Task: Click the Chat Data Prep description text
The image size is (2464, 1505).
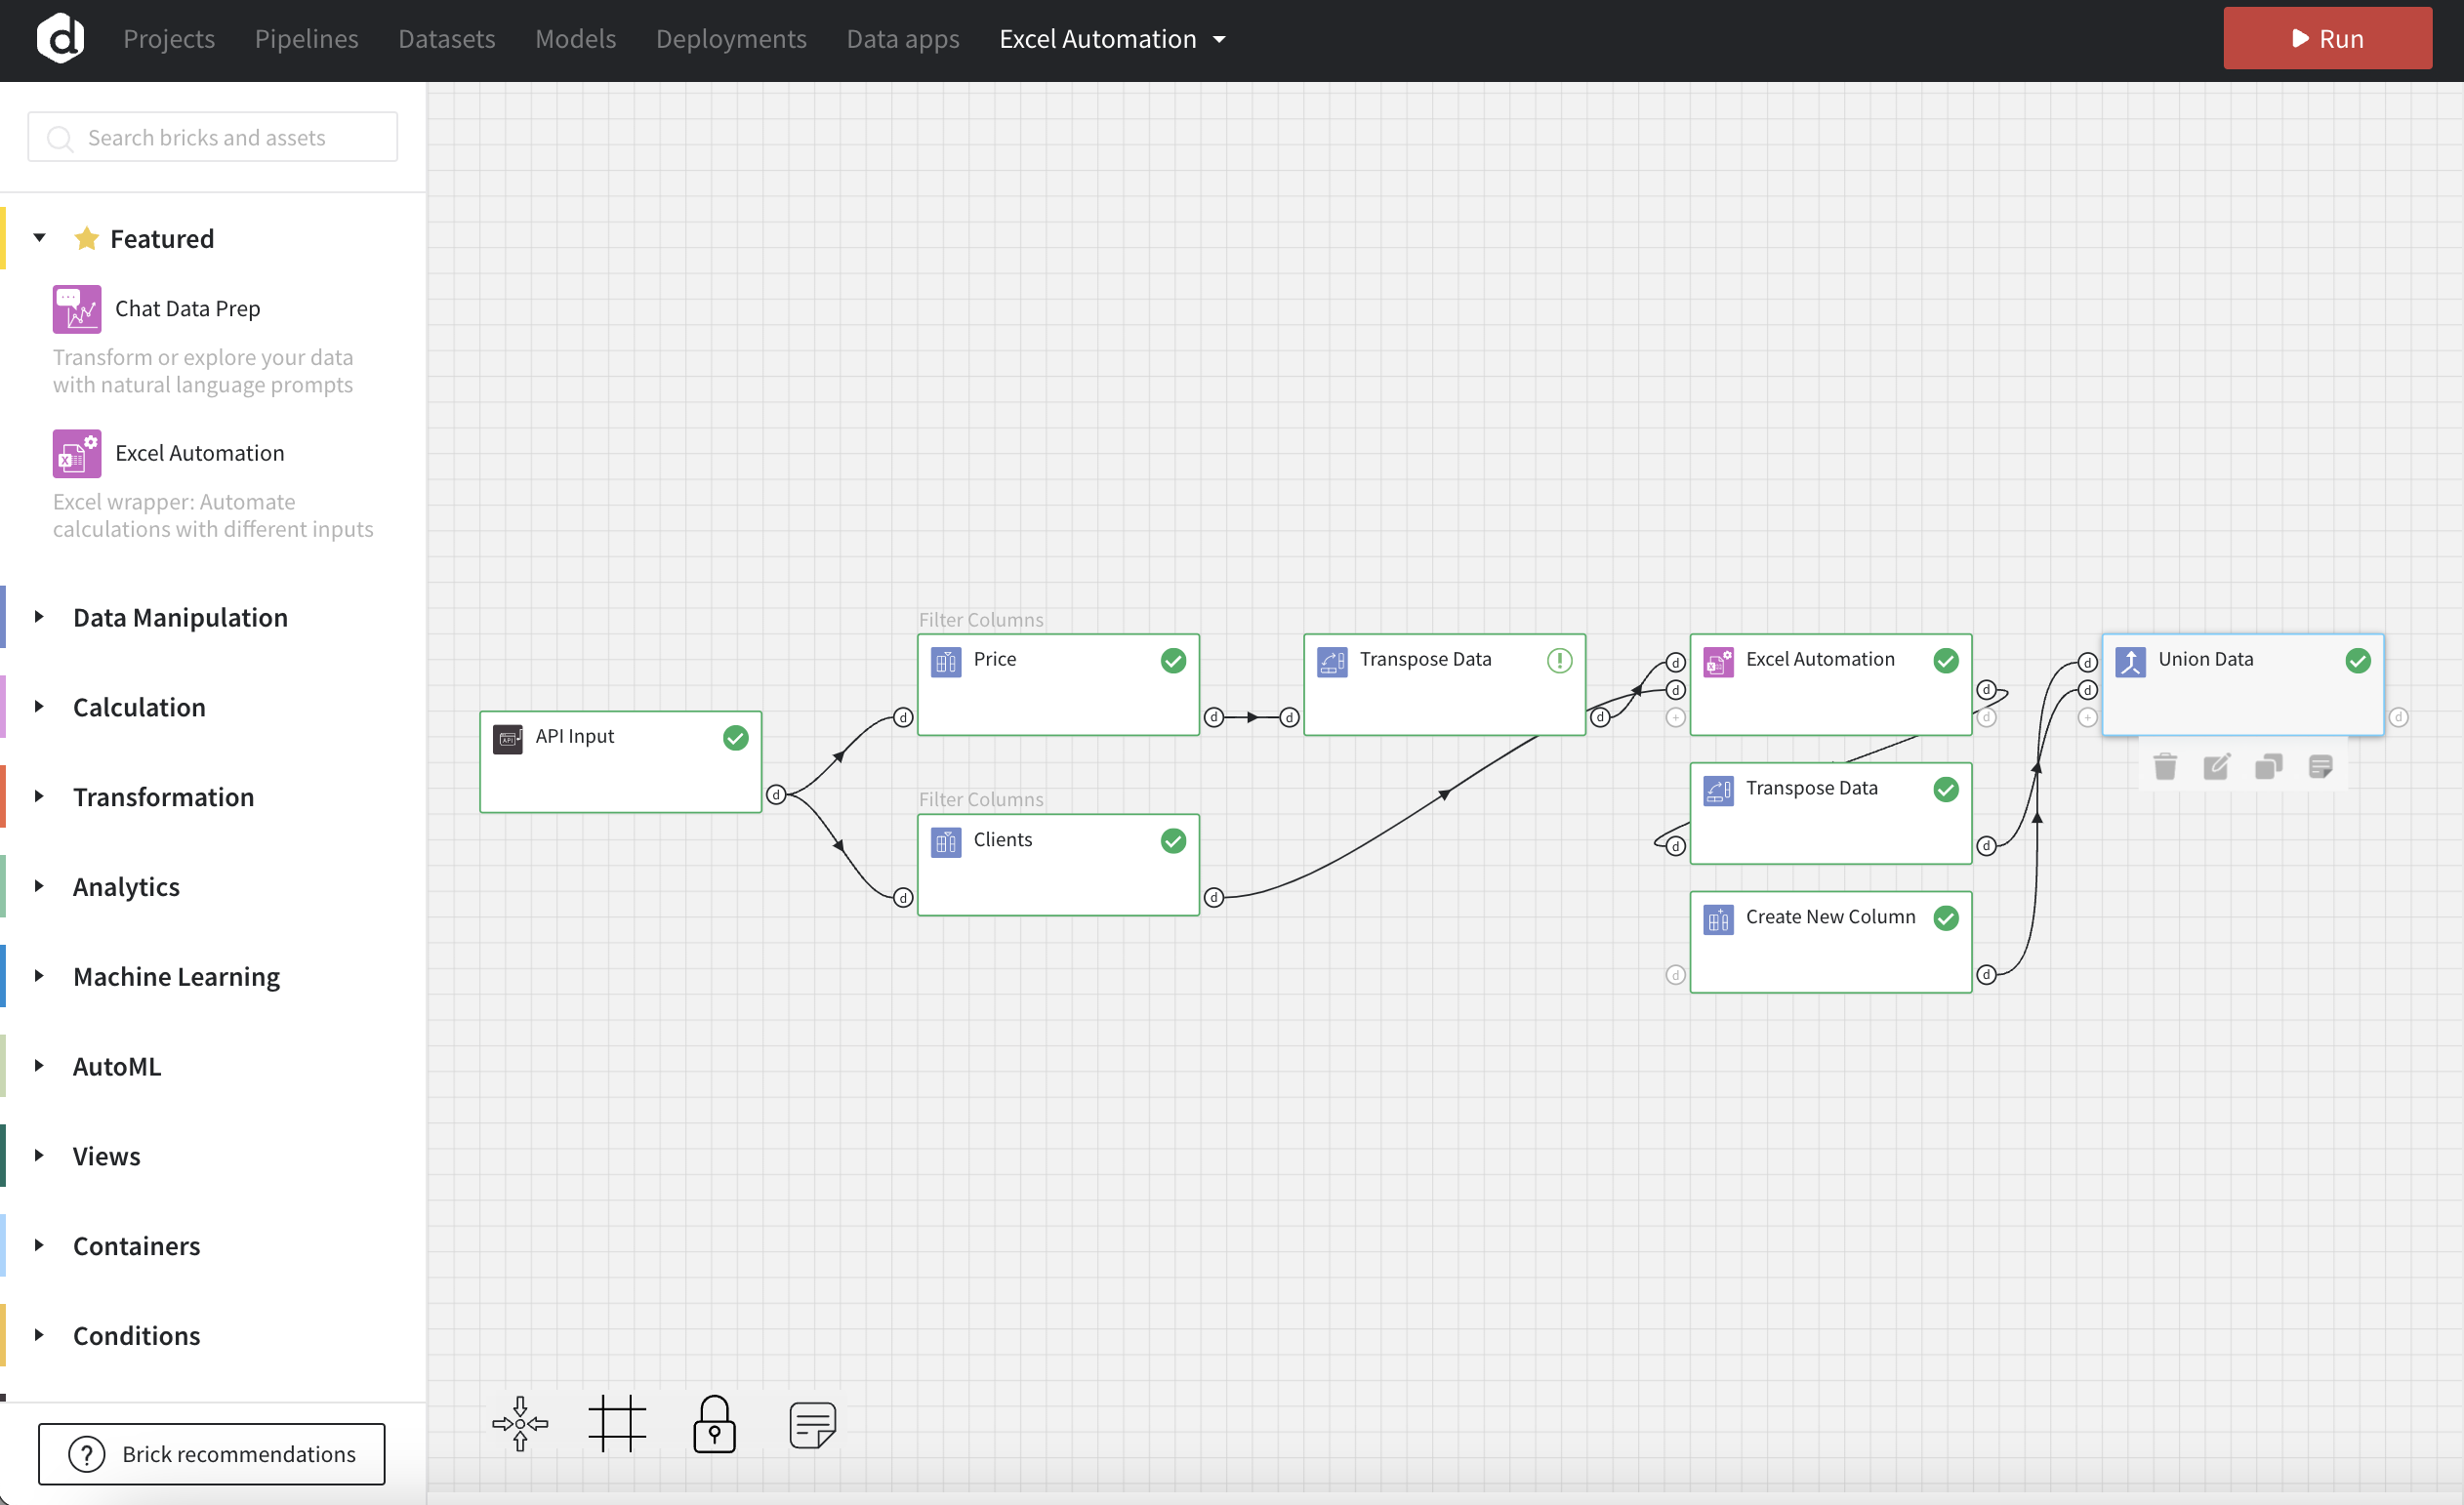Action: (x=203, y=371)
